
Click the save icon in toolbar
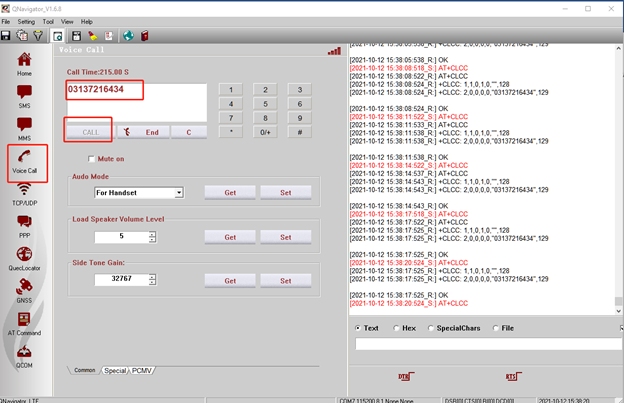pyautogui.click(x=6, y=36)
